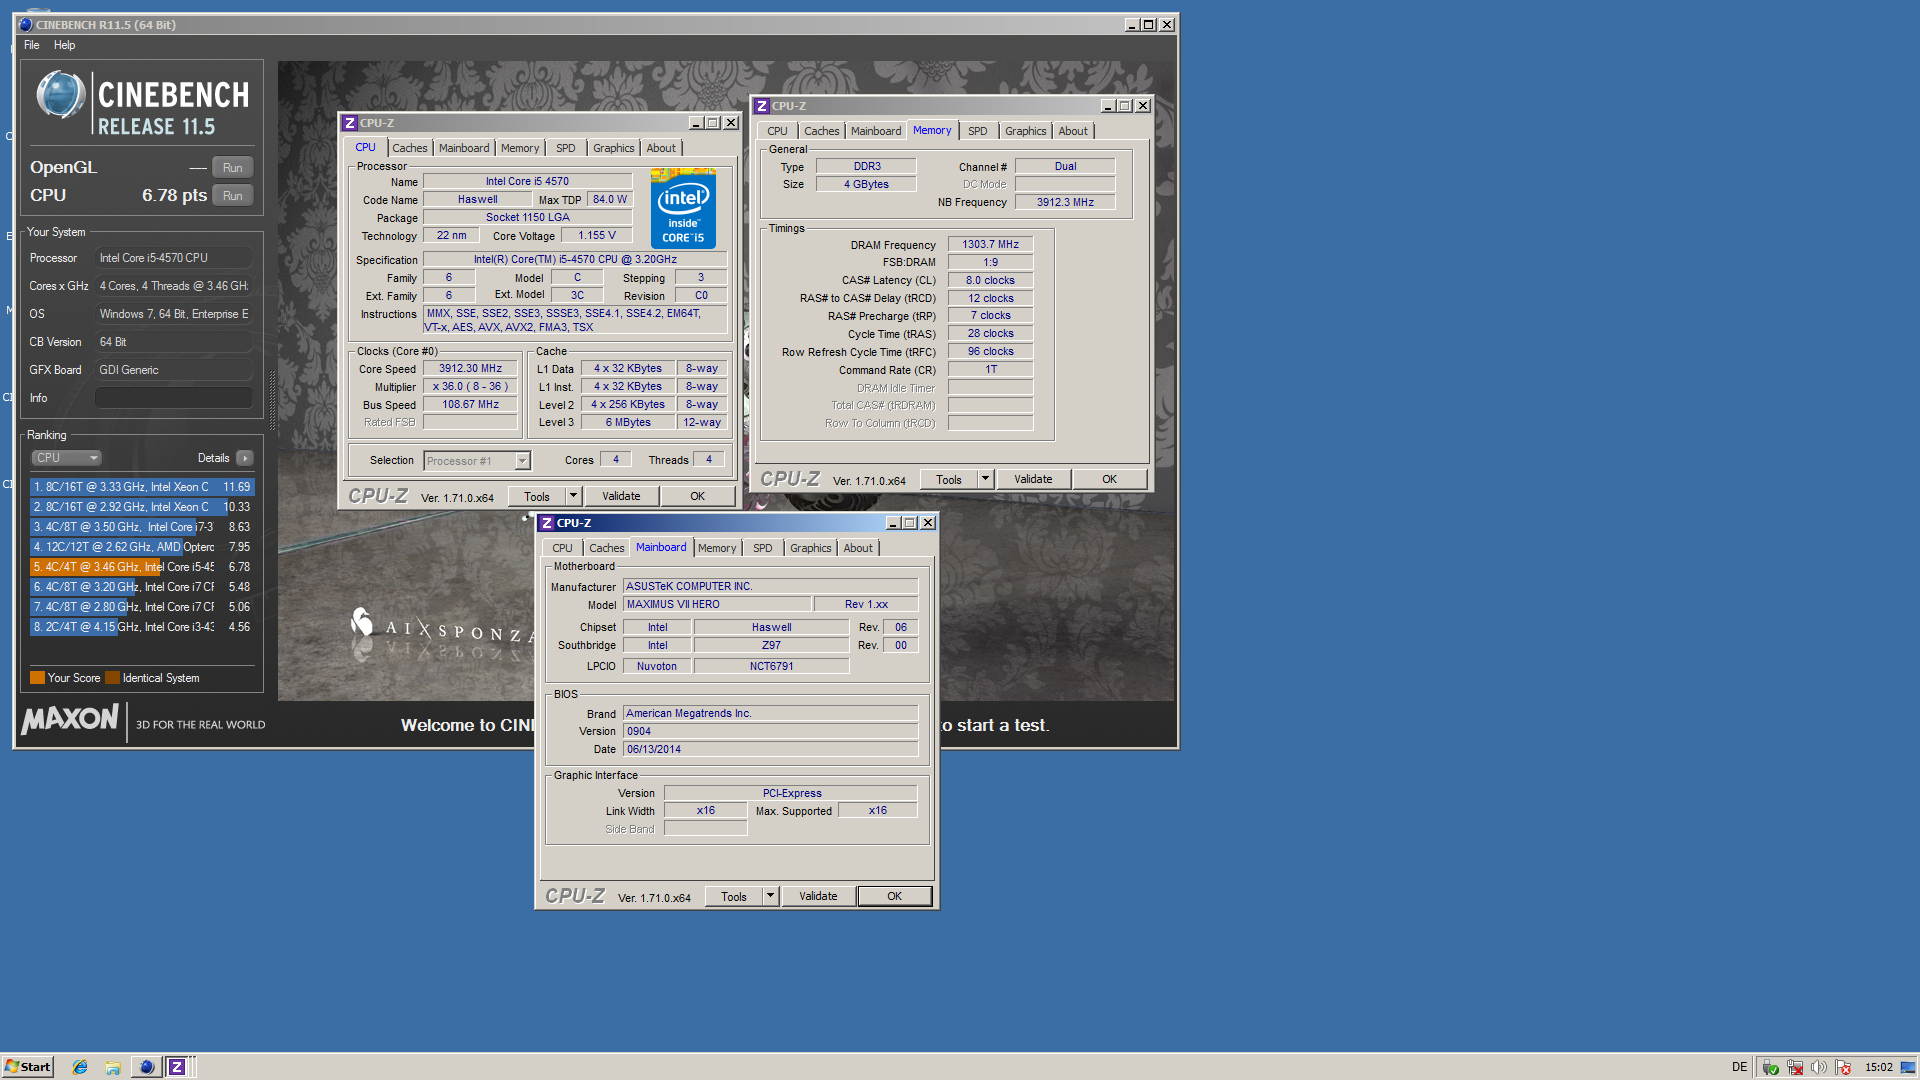
Task: Open Mainboard tab in Memory window
Action: coord(876,131)
